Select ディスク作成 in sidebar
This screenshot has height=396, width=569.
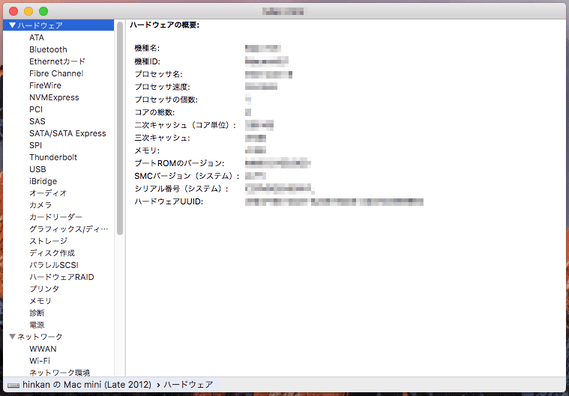[52, 253]
